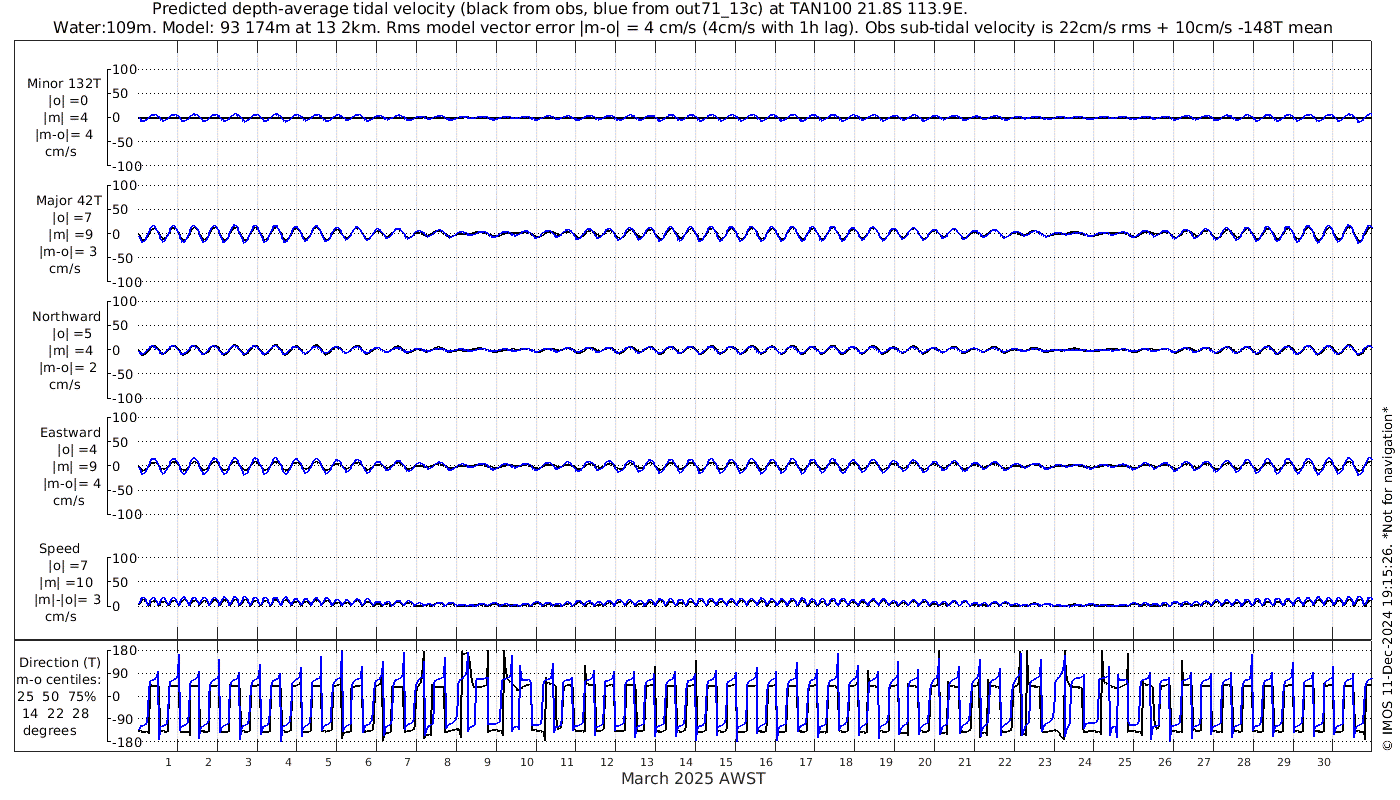
Task: Click day label '8' on the x-axis
Action: pos(447,762)
